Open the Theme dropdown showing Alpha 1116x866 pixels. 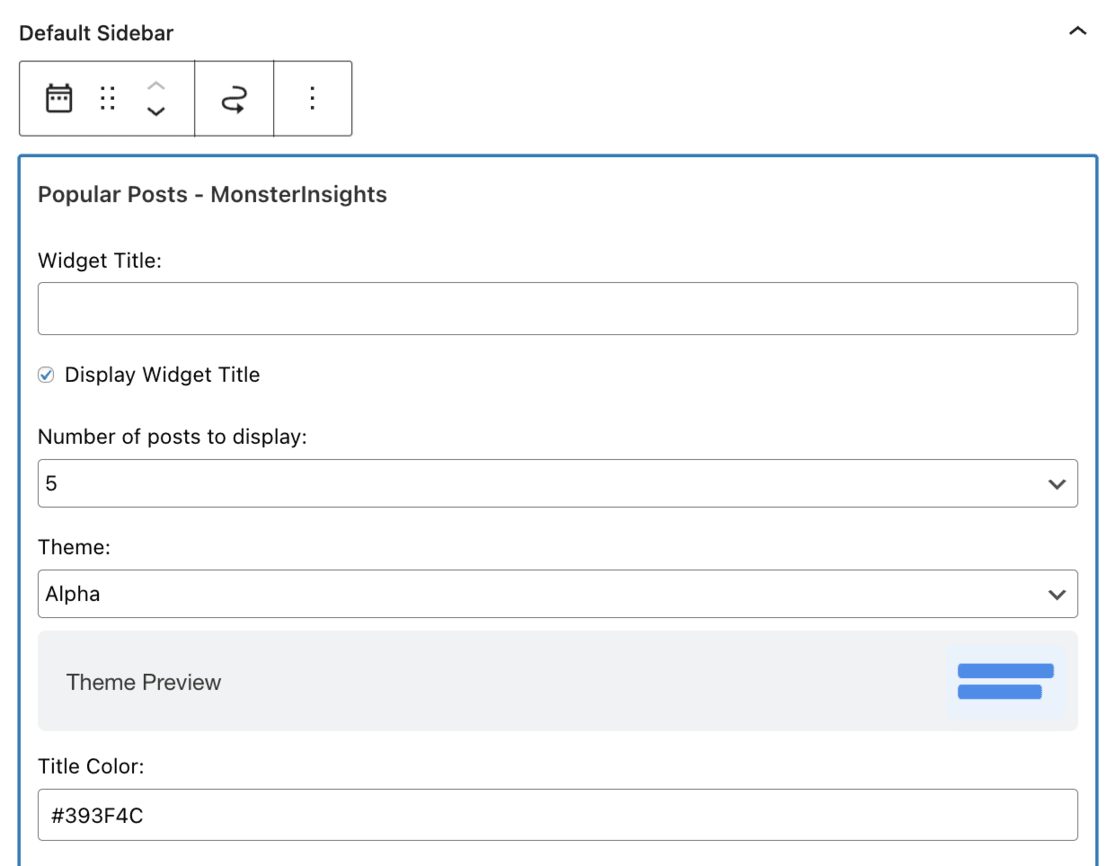point(557,593)
